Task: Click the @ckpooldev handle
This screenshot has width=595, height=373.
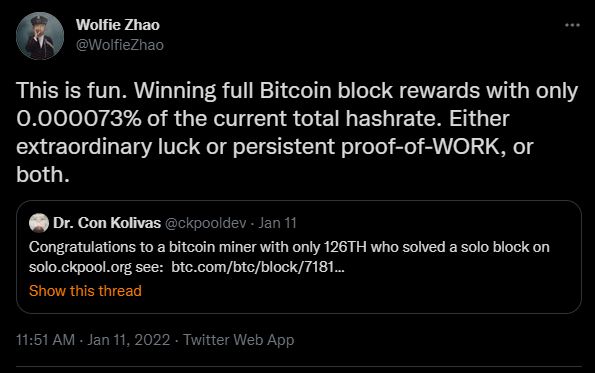Action: (205, 223)
